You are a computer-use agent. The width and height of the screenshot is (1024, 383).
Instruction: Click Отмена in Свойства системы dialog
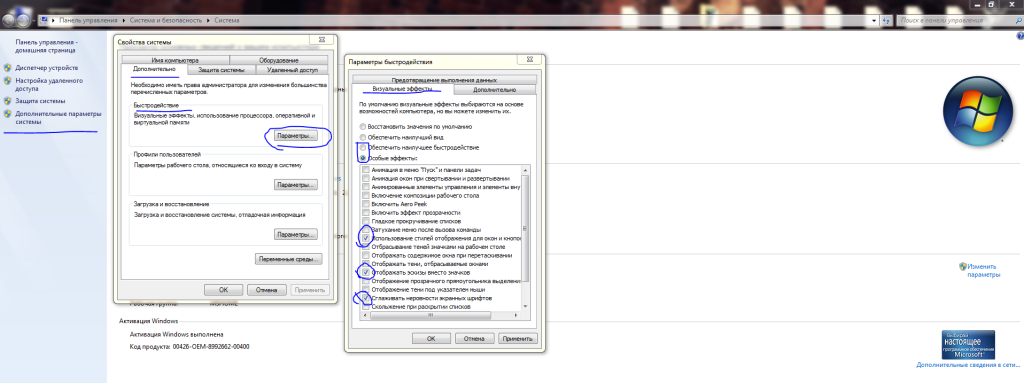(x=266, y=290)
